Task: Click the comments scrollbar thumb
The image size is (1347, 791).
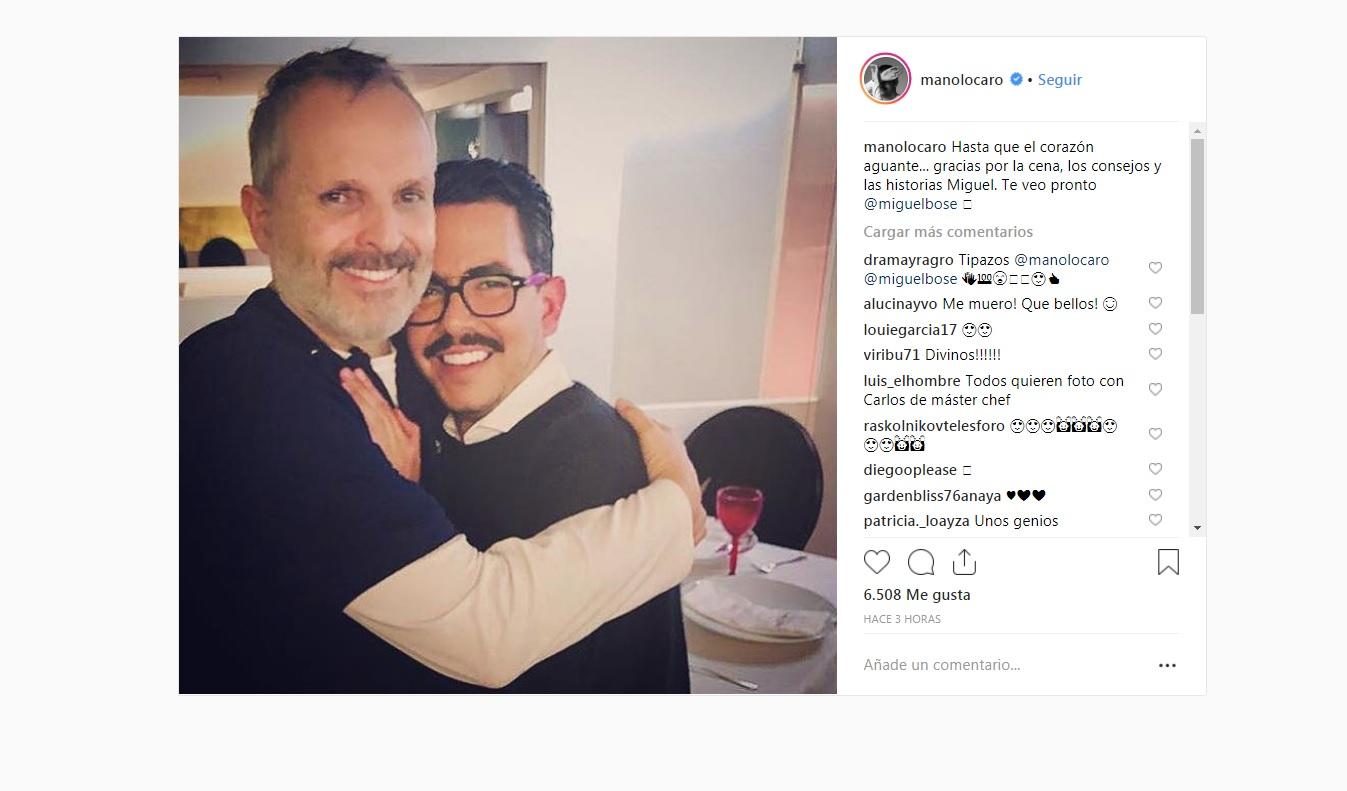Action: point(1197,226)
